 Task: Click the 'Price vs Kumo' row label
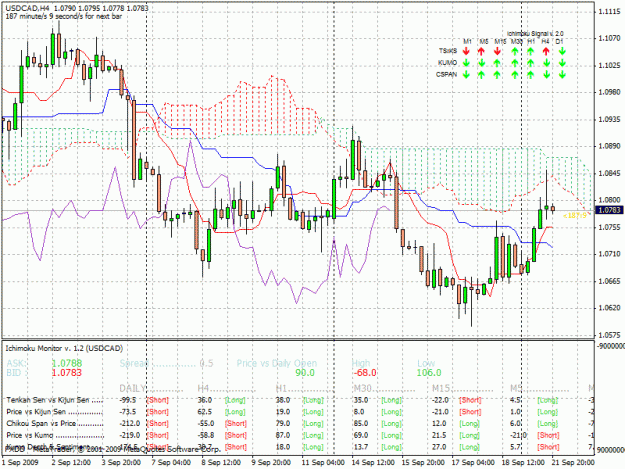tap(30, 435)
